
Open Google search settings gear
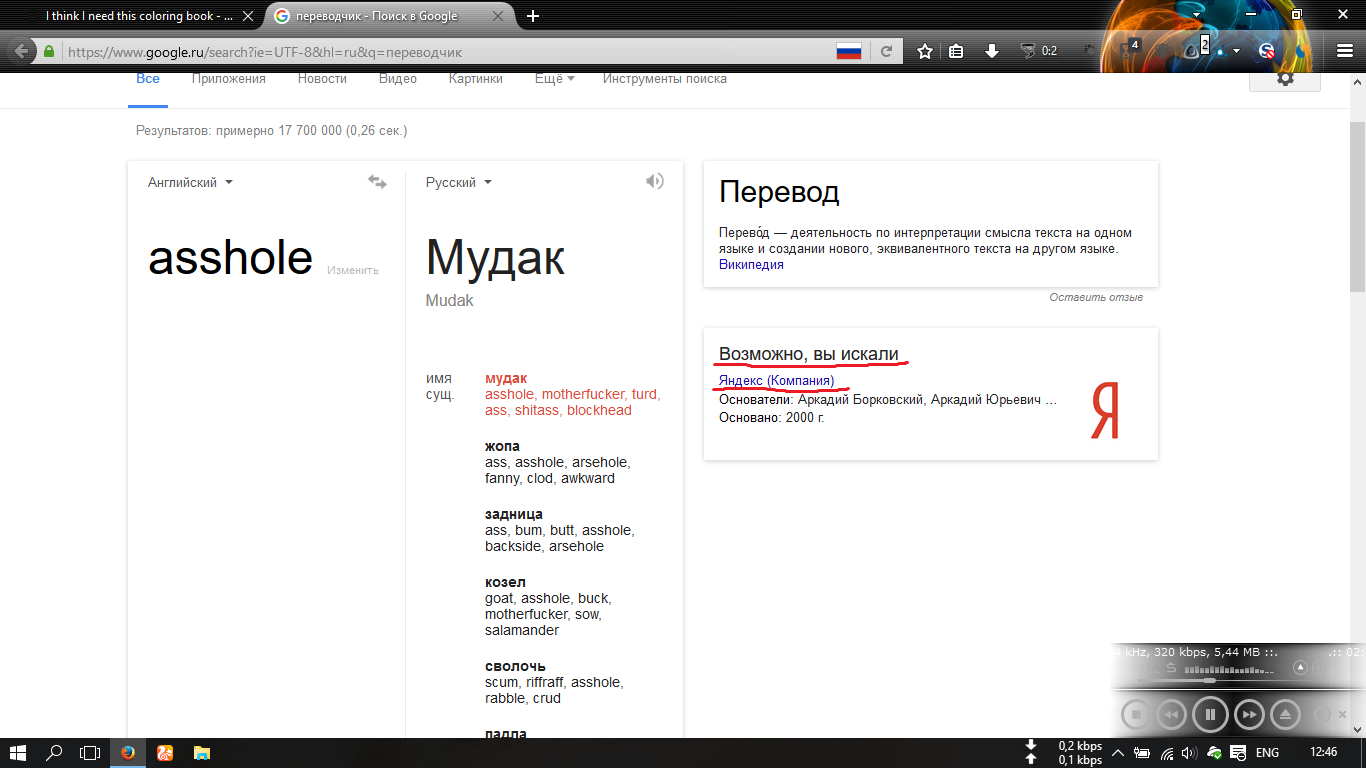pos(1284,79)
